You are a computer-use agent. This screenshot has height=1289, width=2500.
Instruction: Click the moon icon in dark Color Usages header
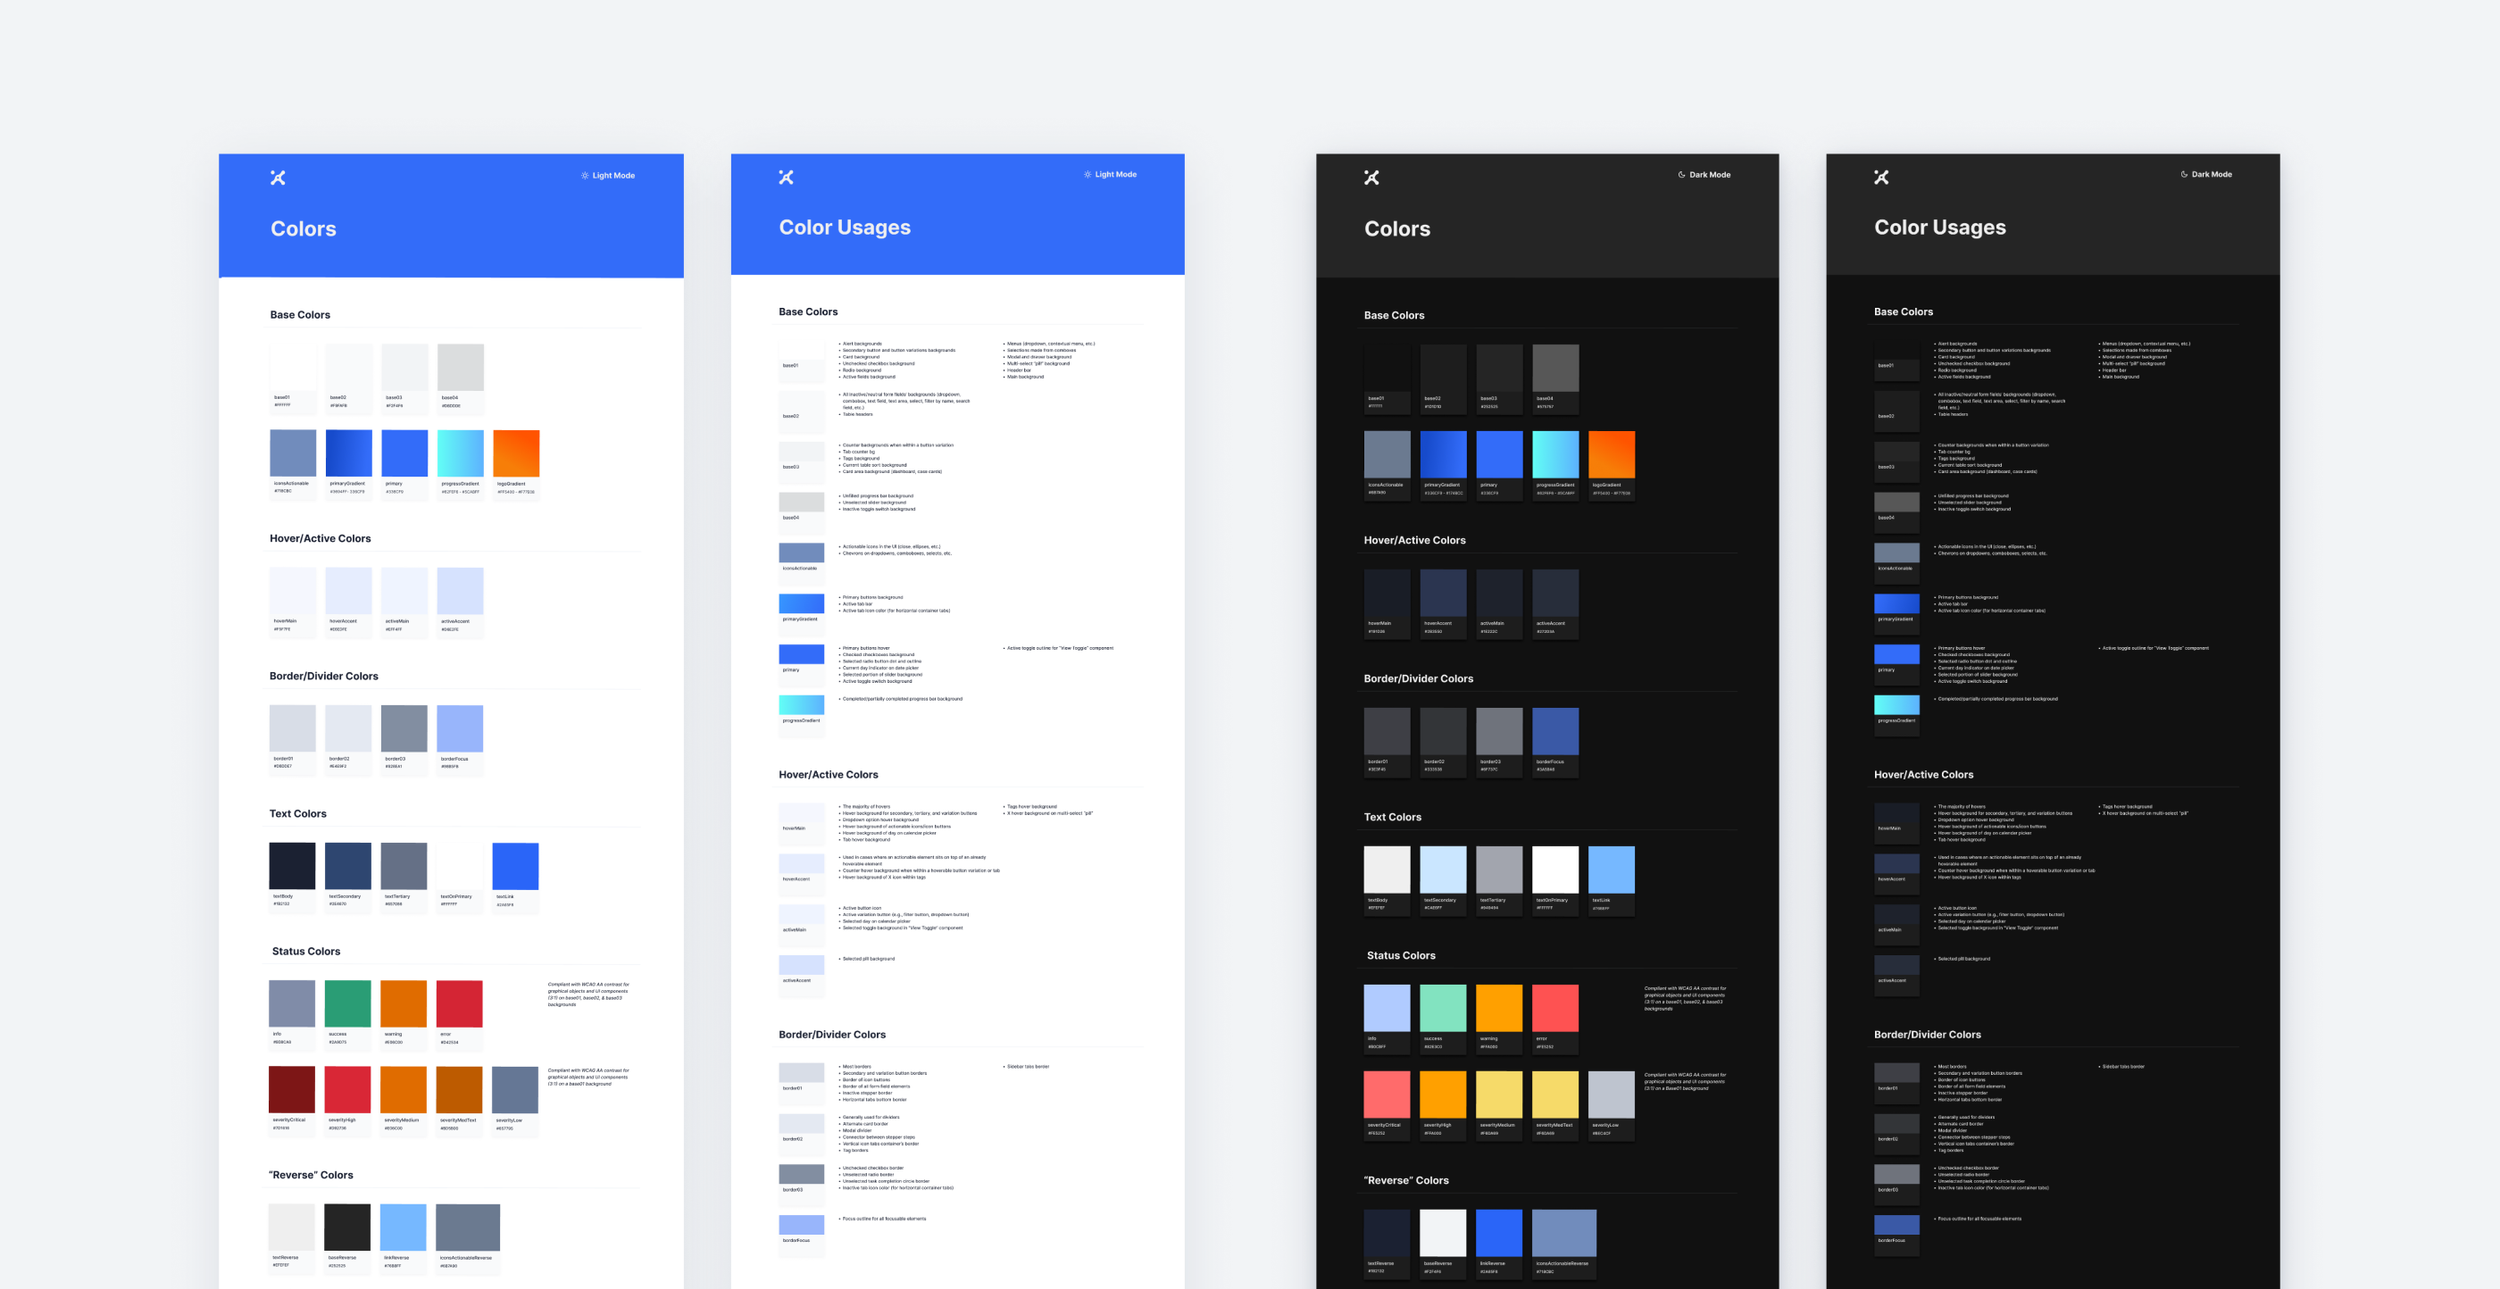(x=2184, y=175)
